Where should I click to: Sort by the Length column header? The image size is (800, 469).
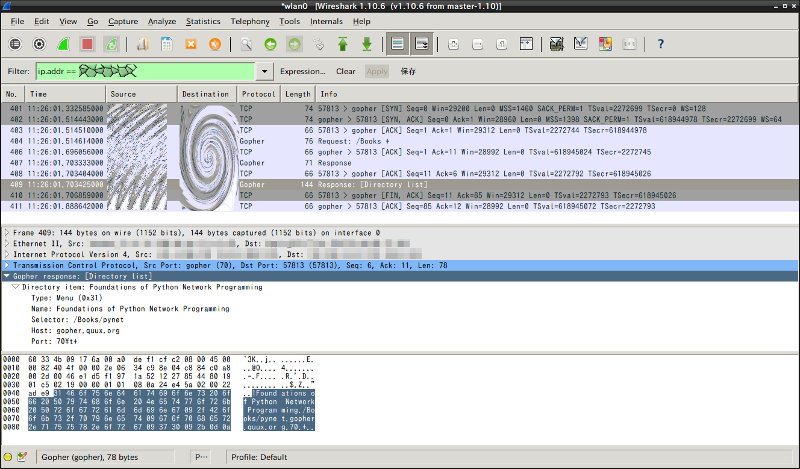click(298, 94)
